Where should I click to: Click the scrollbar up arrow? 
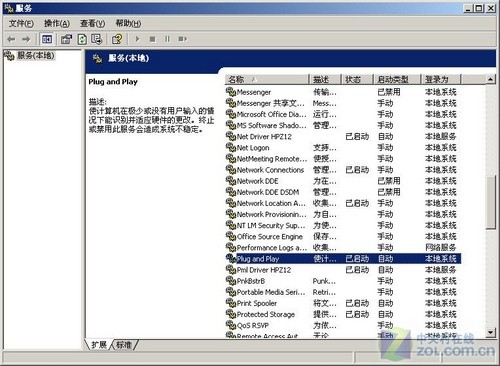point(490,79)
